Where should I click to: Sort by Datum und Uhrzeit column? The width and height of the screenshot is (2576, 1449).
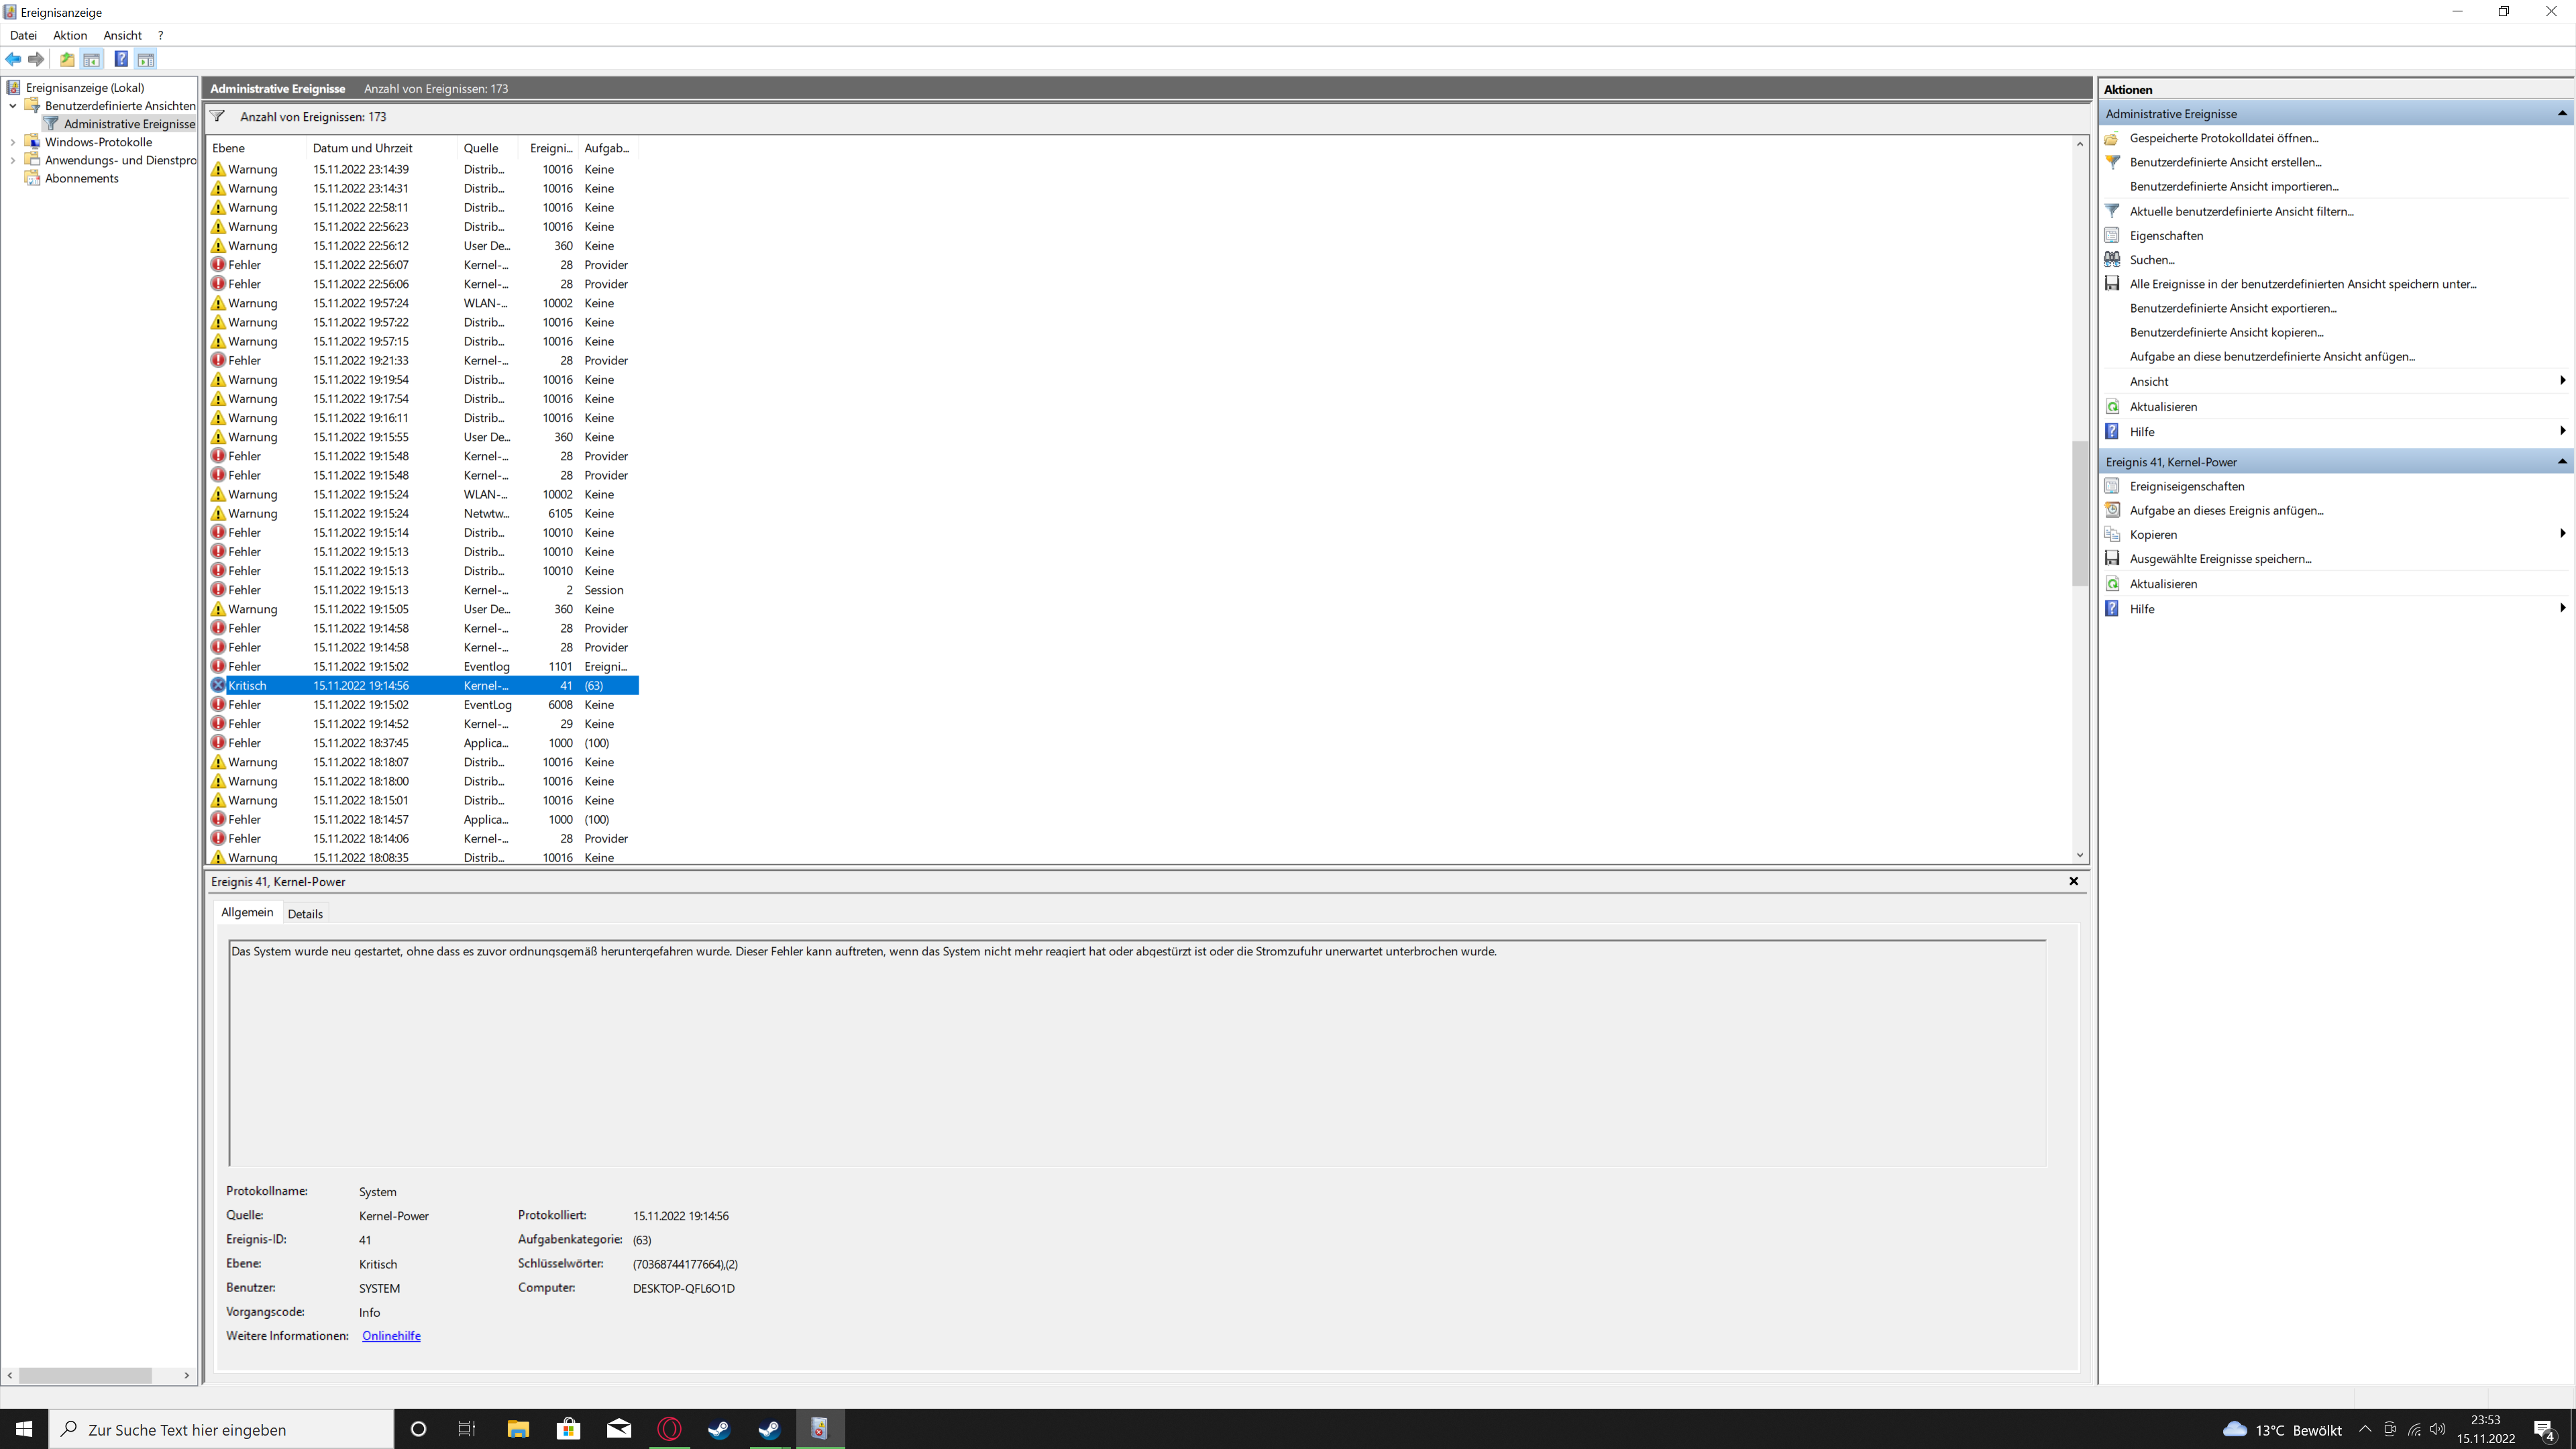pos(383,148)
